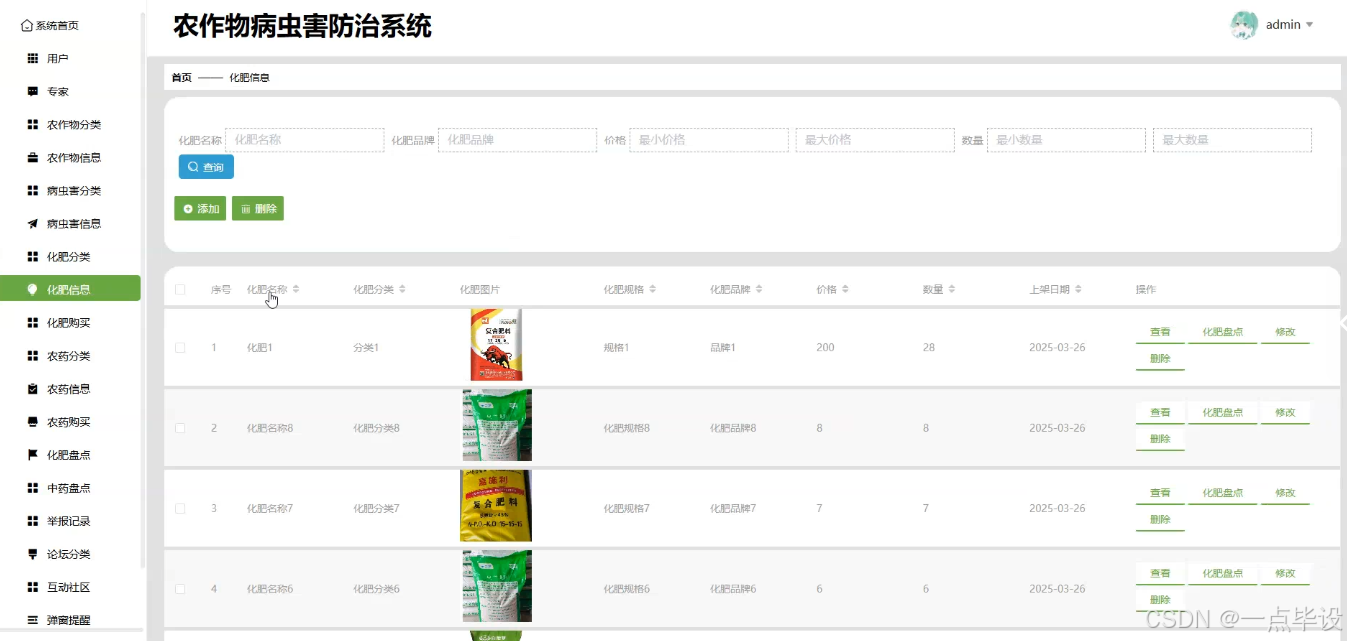The image size is (1347, 641).
Task: Open the 系统首页 home page
Action: coord(50,25)
